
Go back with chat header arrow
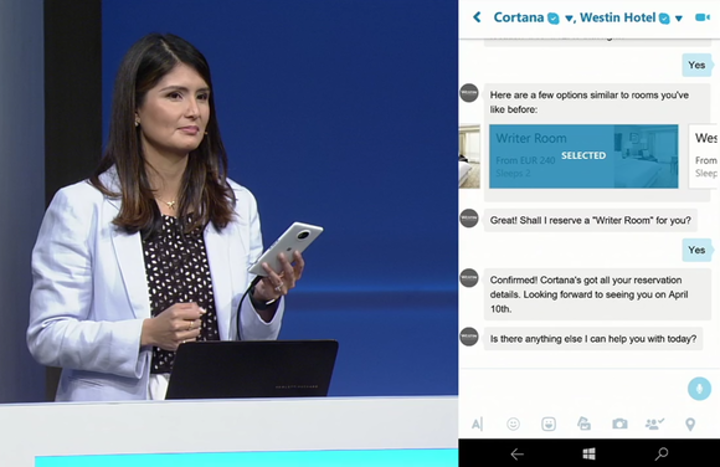(477, 17)
